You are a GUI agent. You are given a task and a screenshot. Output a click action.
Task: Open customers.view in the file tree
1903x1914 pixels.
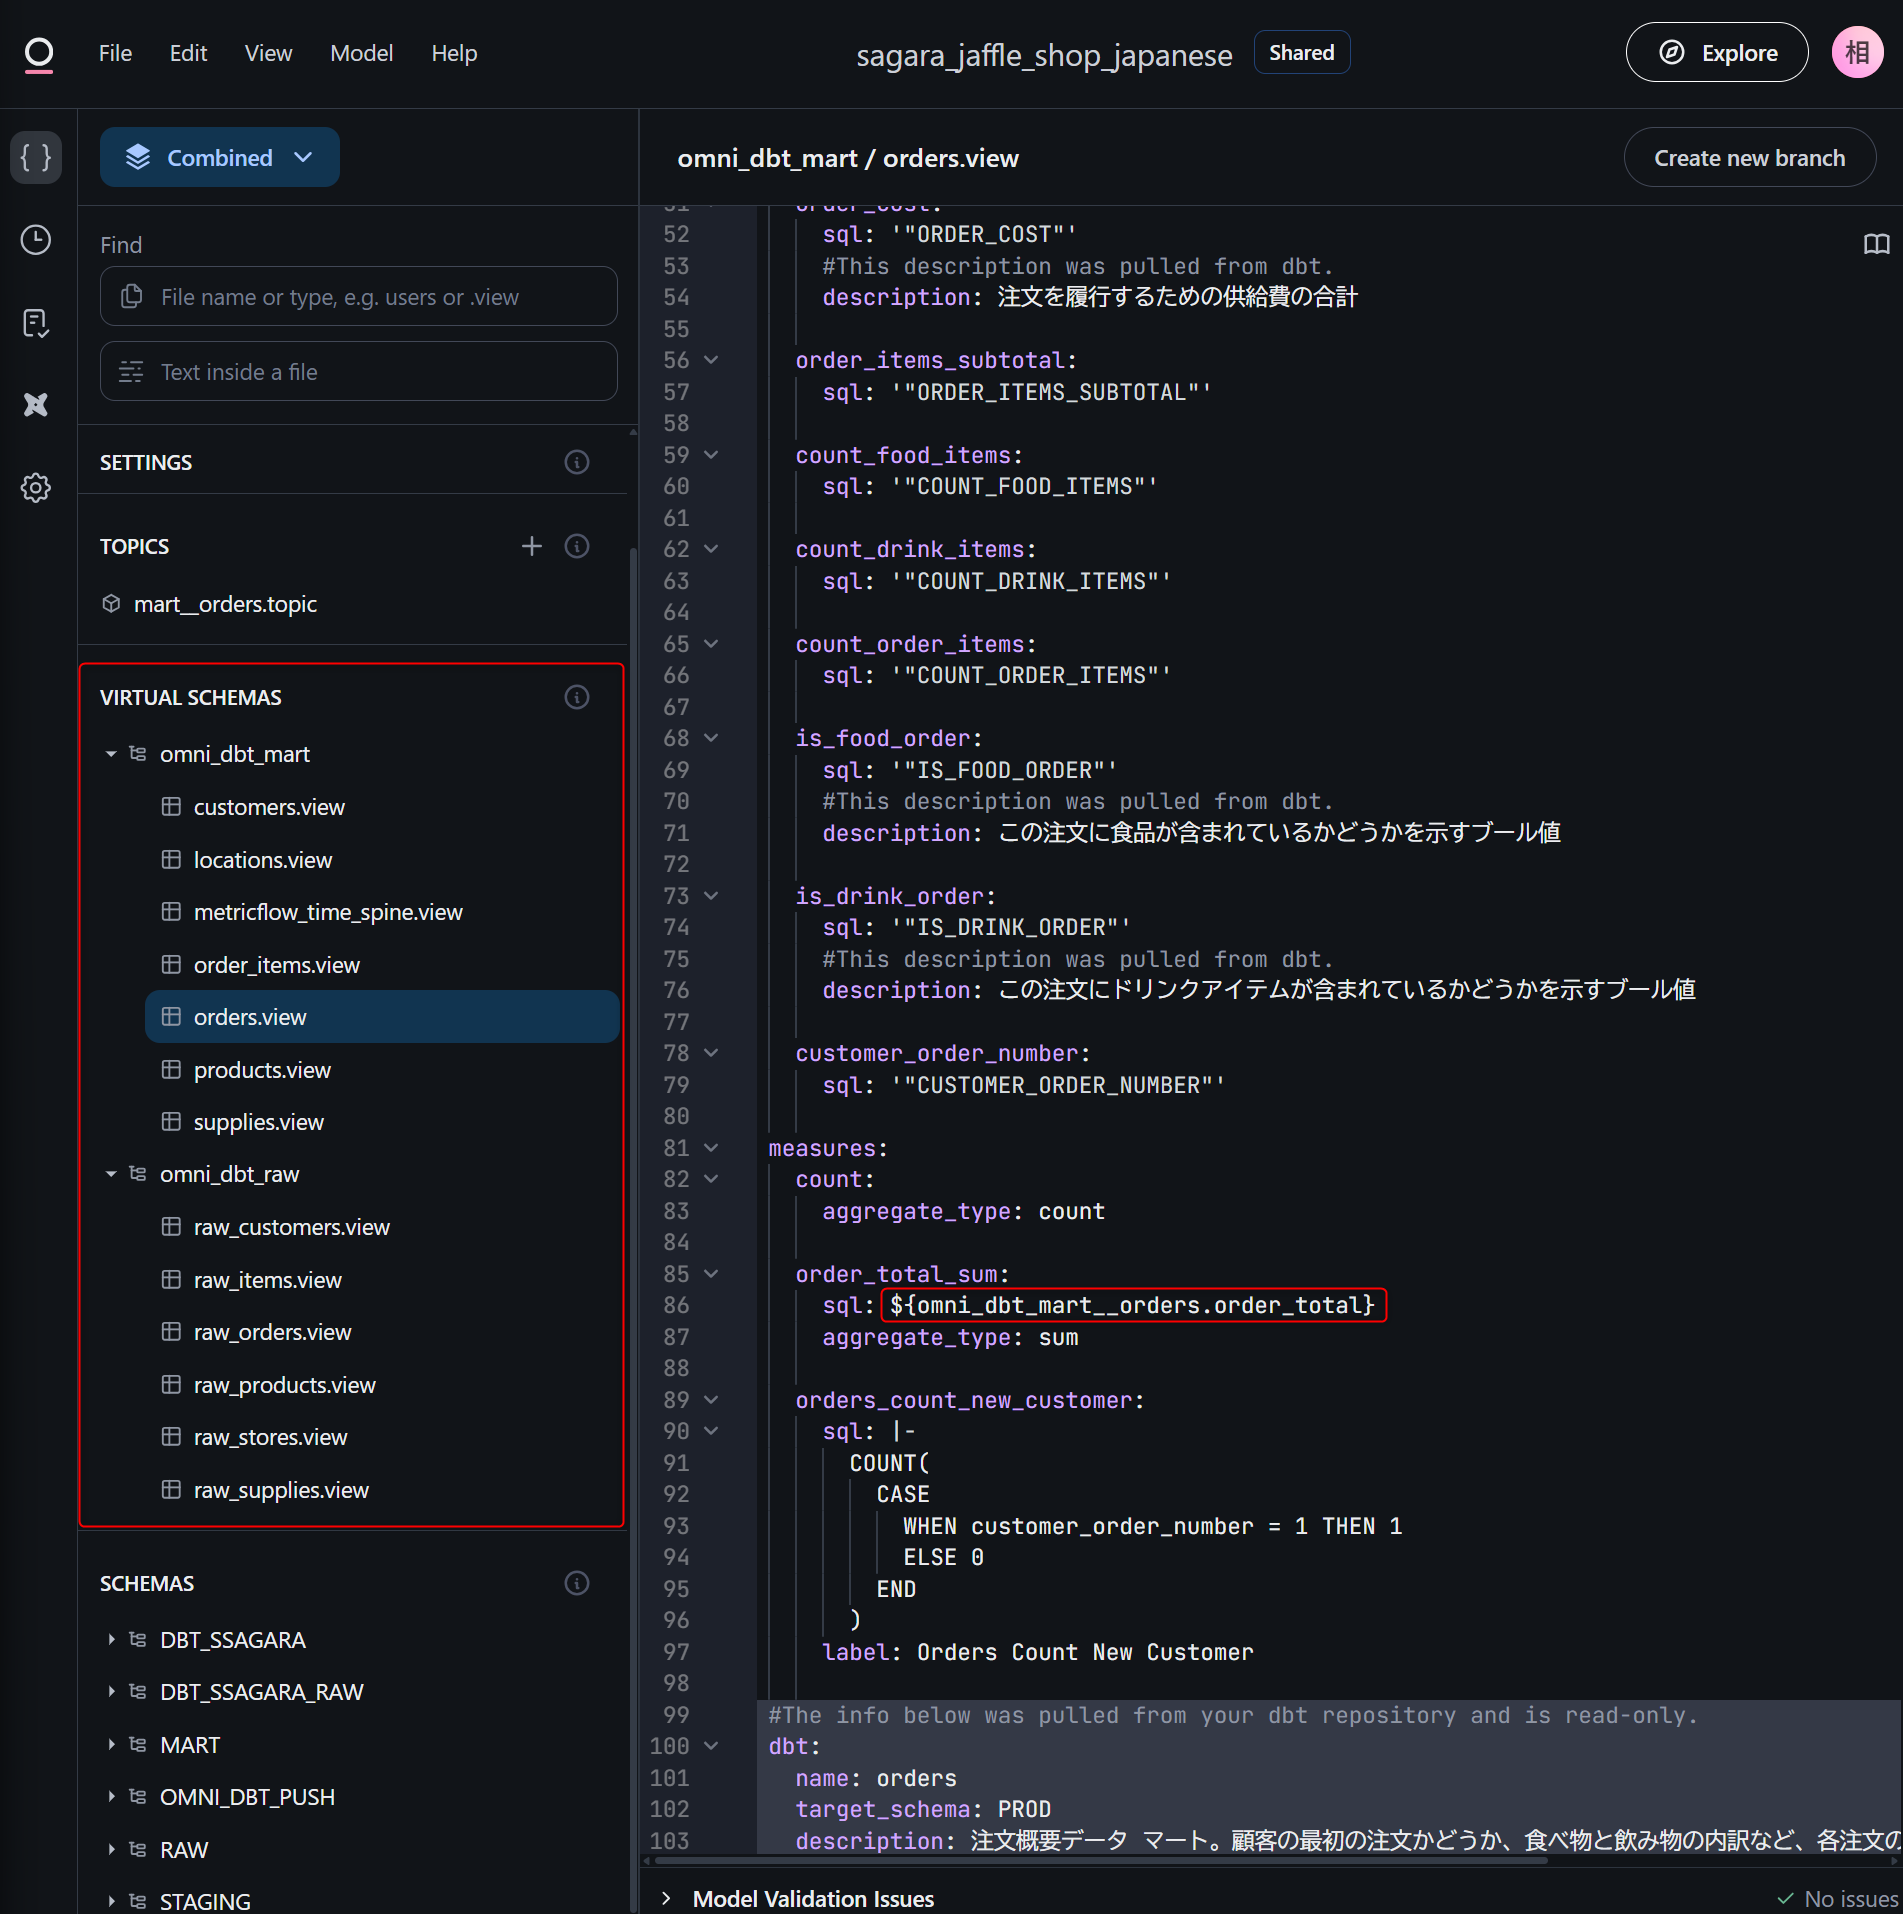[x=269, y=807]
